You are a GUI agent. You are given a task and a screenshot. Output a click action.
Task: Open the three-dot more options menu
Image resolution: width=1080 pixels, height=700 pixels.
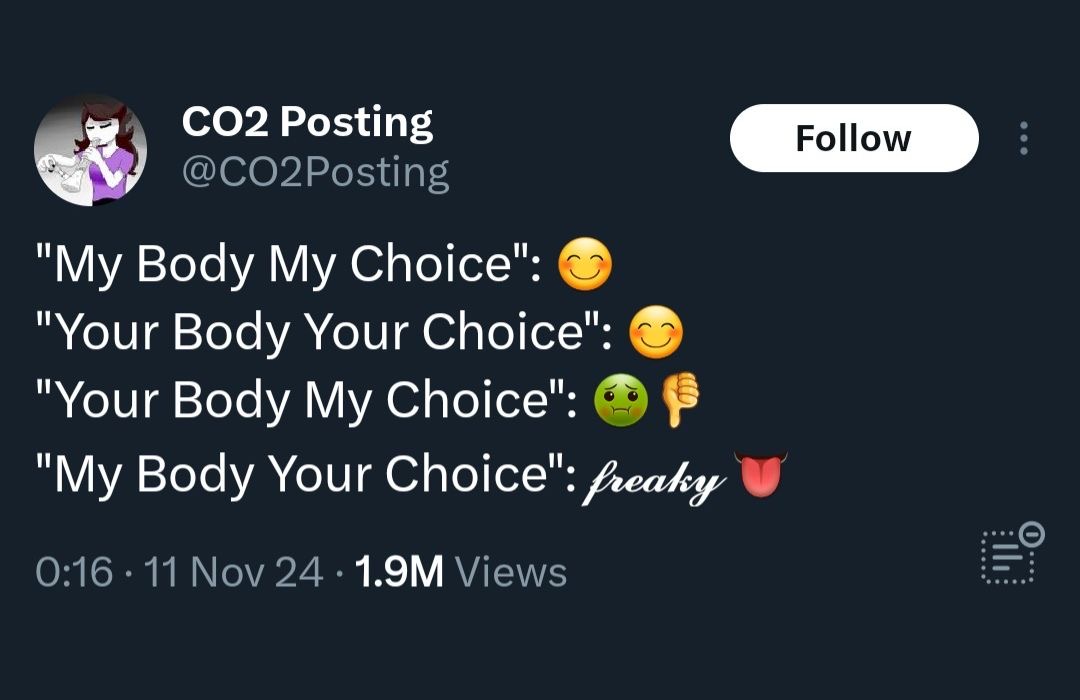click(x=1024, y=138)
